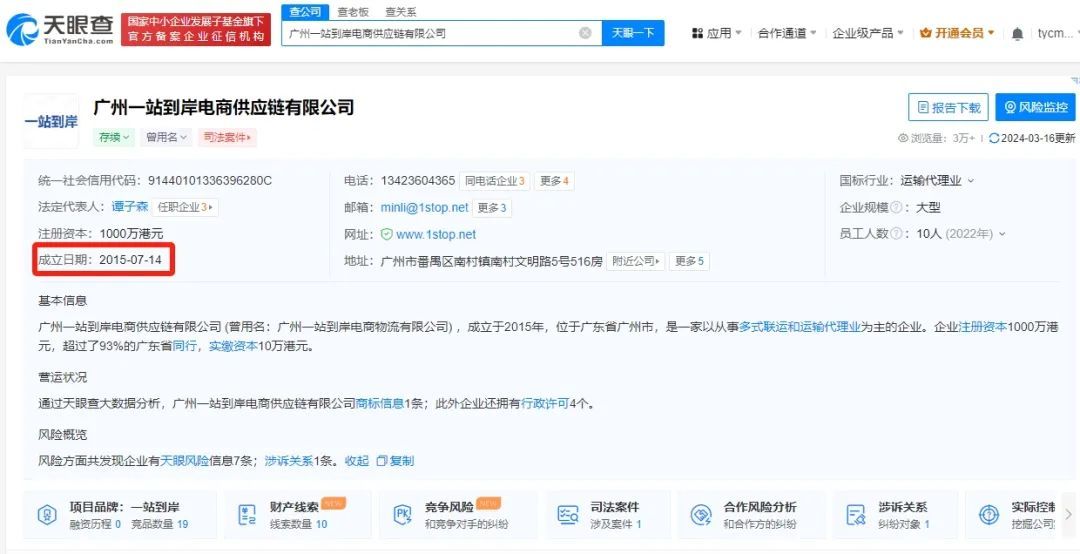Click help icon beside 企业规模
The image size is (1080, 554).
(895, 207)
